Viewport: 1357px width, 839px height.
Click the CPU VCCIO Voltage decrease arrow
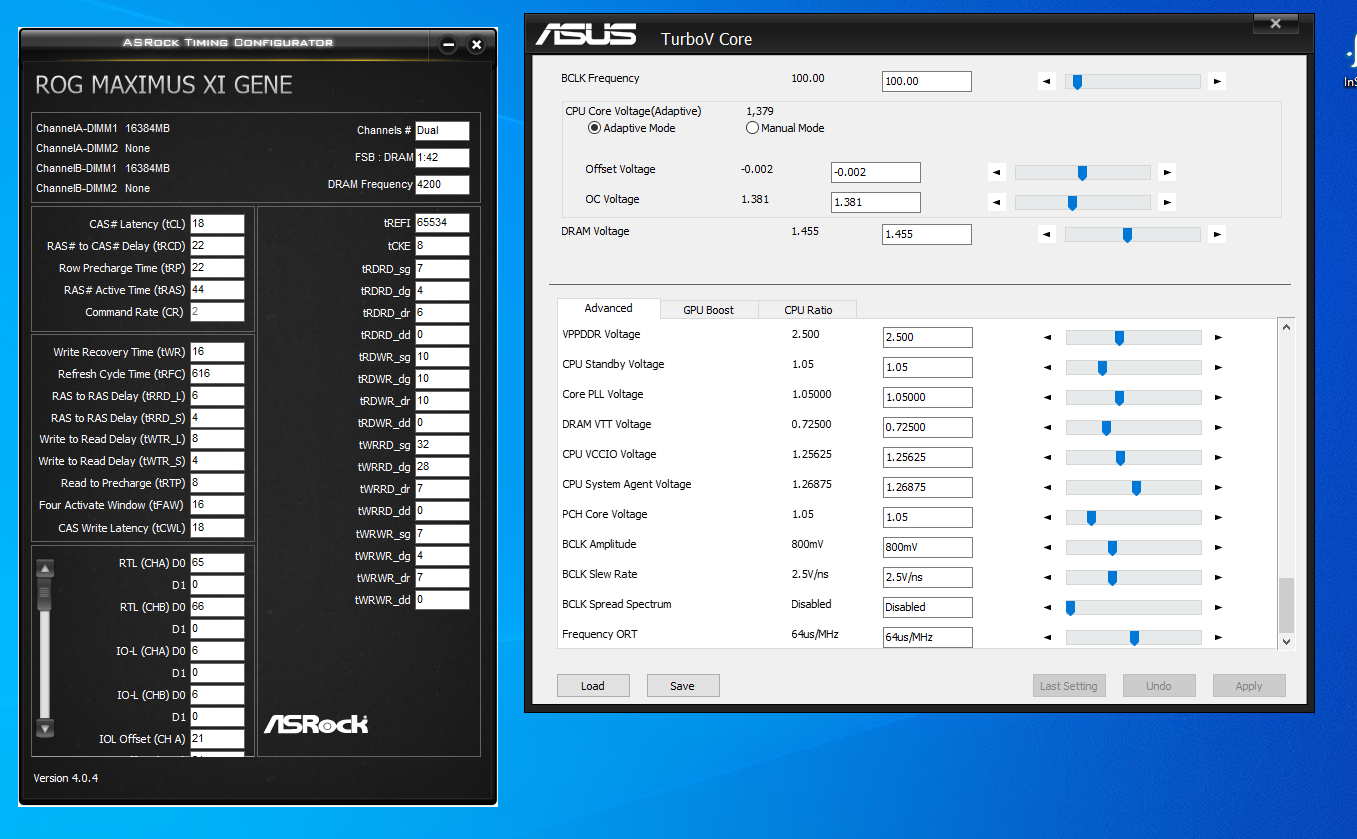tap(1047, 458)
